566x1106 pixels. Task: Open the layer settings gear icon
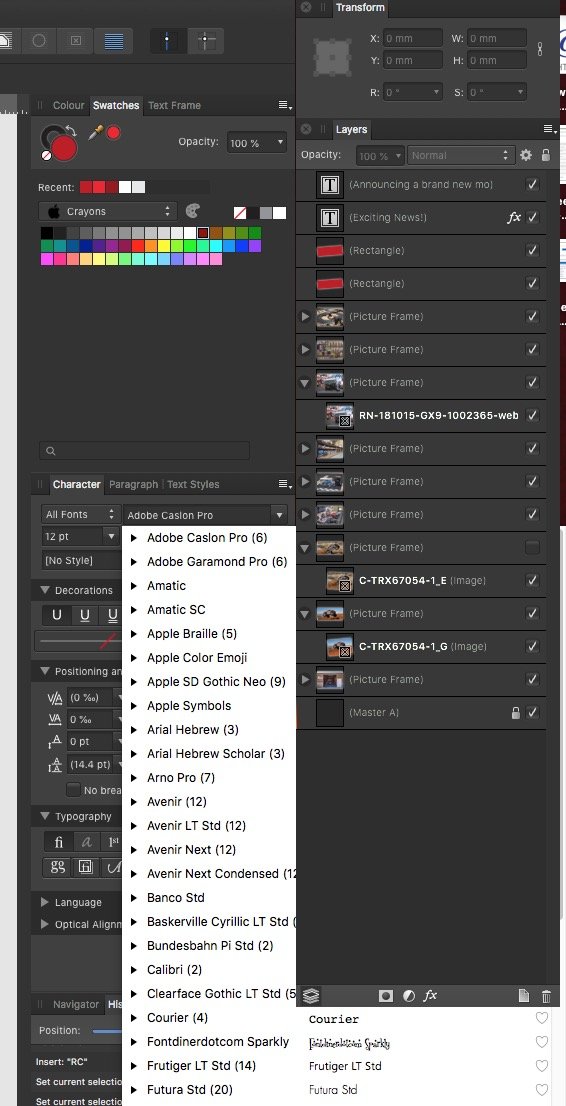526,155
